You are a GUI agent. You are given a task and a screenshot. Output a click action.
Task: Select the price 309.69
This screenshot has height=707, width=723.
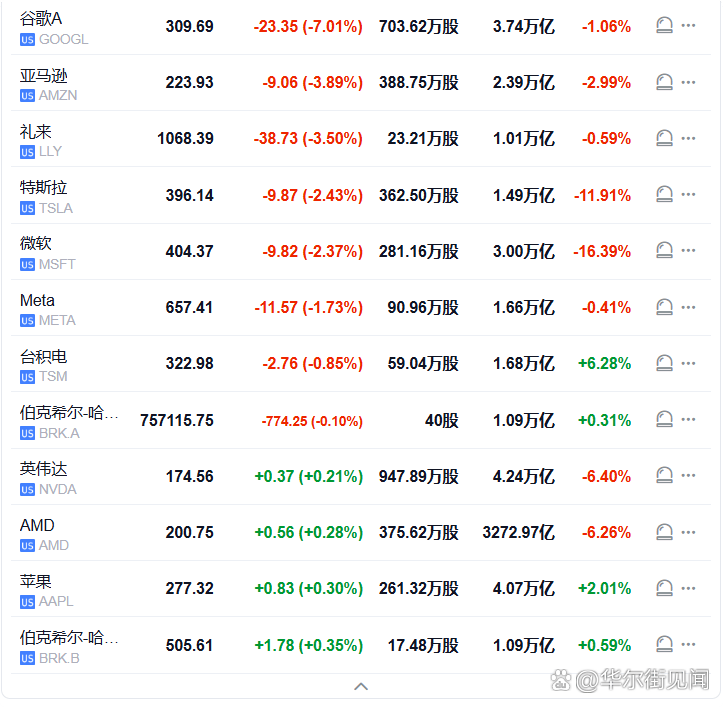190,26
